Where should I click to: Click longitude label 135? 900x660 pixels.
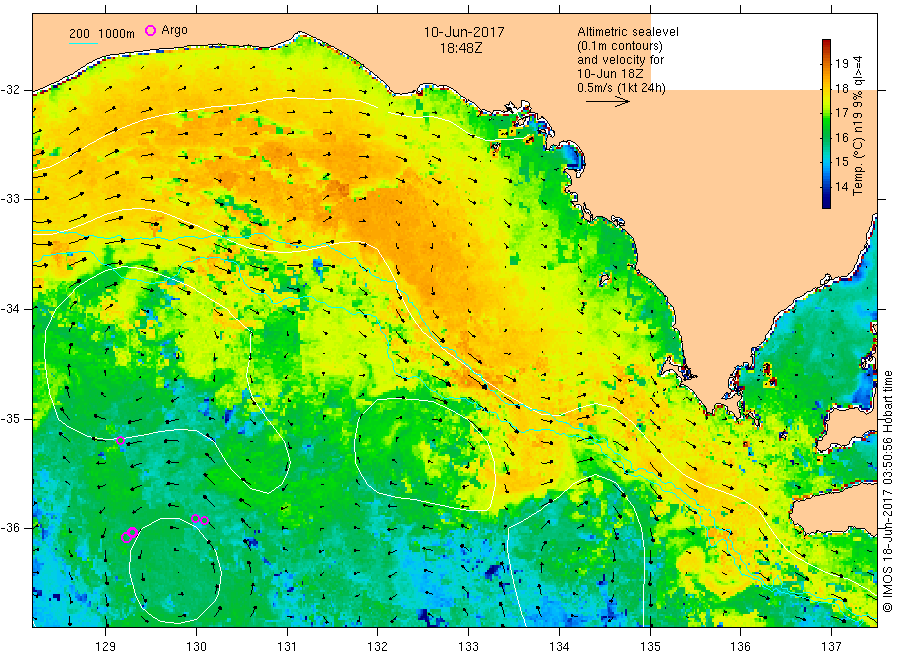point(650,647)
